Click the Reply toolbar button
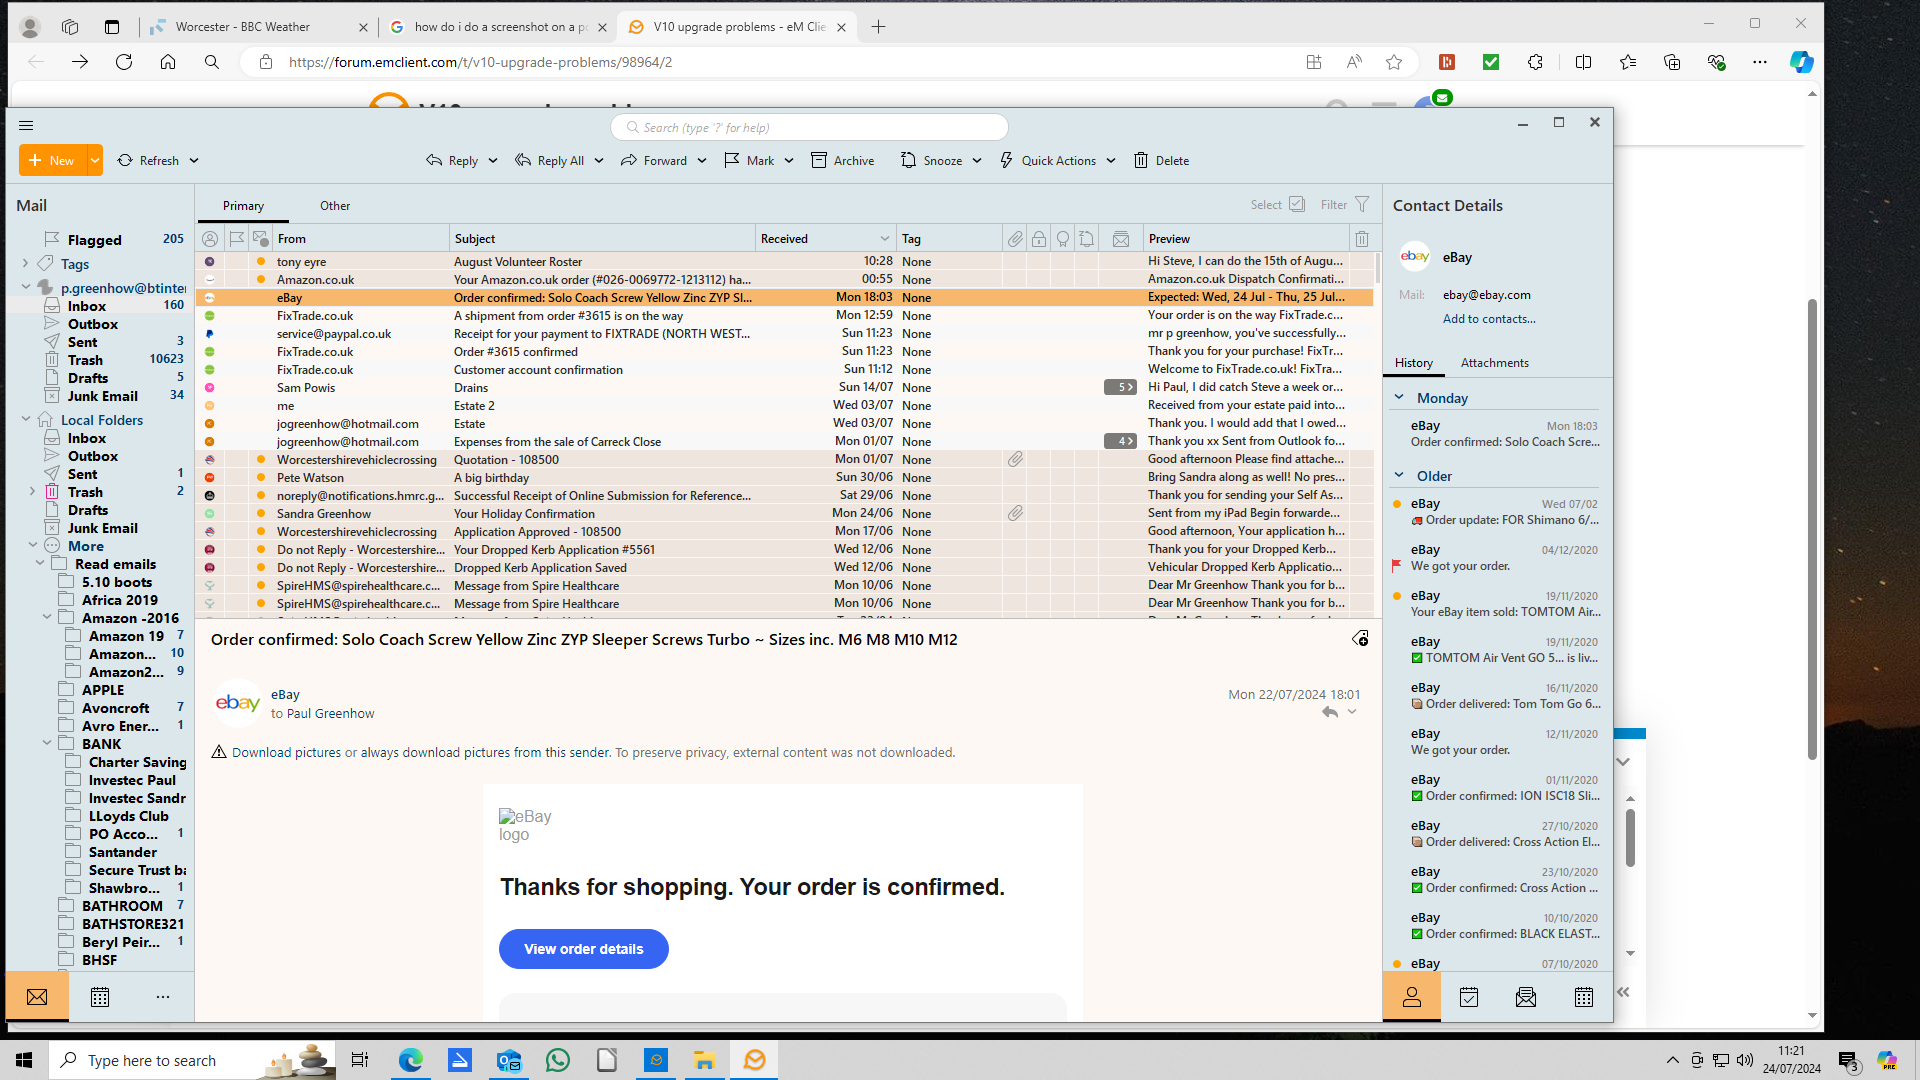This screenshot has height=1080, width=1920. [452, 160]
